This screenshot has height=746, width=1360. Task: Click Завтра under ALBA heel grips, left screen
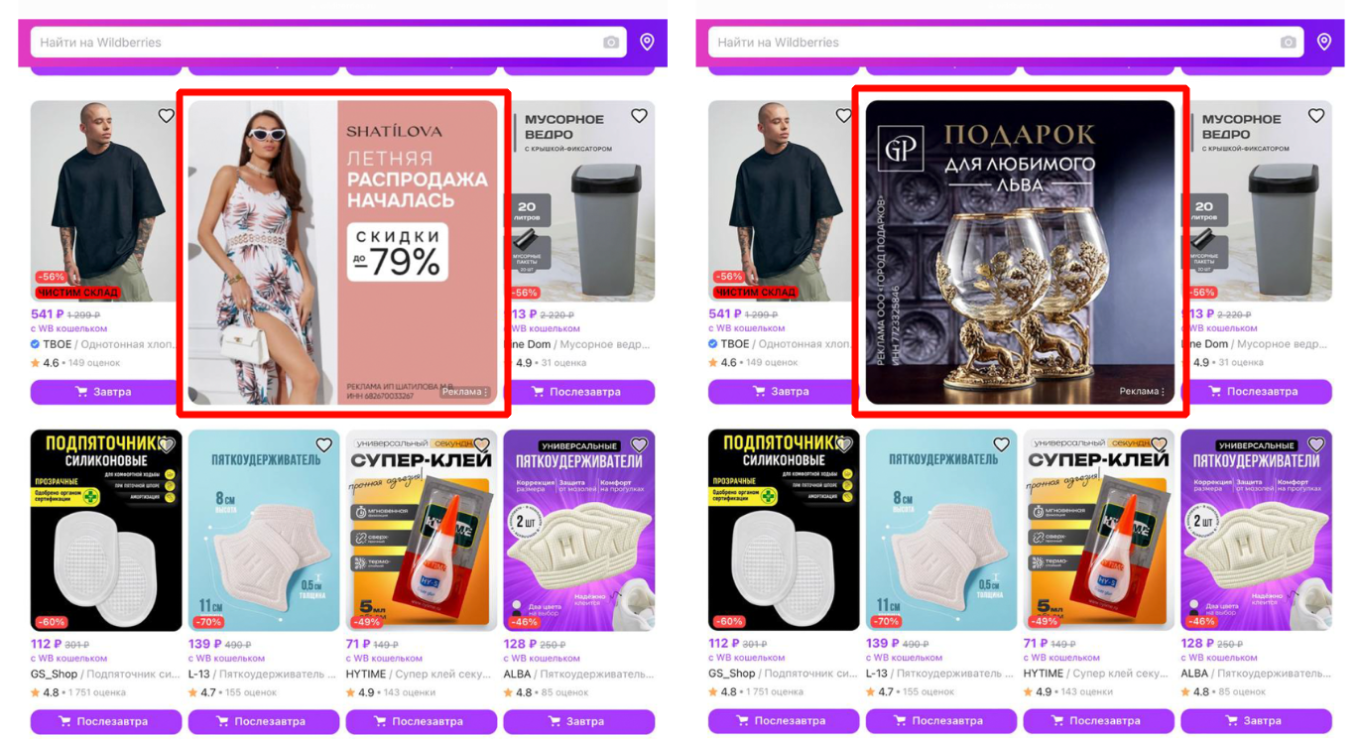tap(579, 721)
